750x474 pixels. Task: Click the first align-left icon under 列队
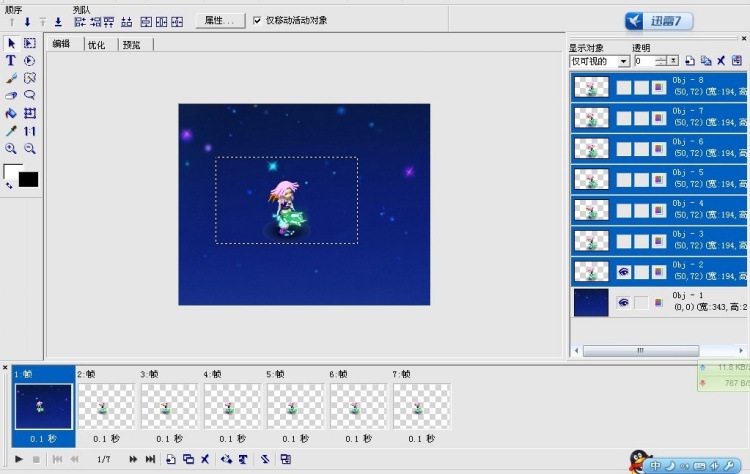(x=80, y=22)
